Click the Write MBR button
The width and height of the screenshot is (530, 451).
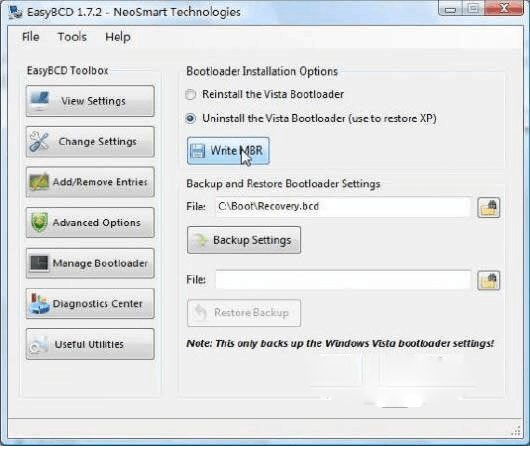[x=228, y=151]
